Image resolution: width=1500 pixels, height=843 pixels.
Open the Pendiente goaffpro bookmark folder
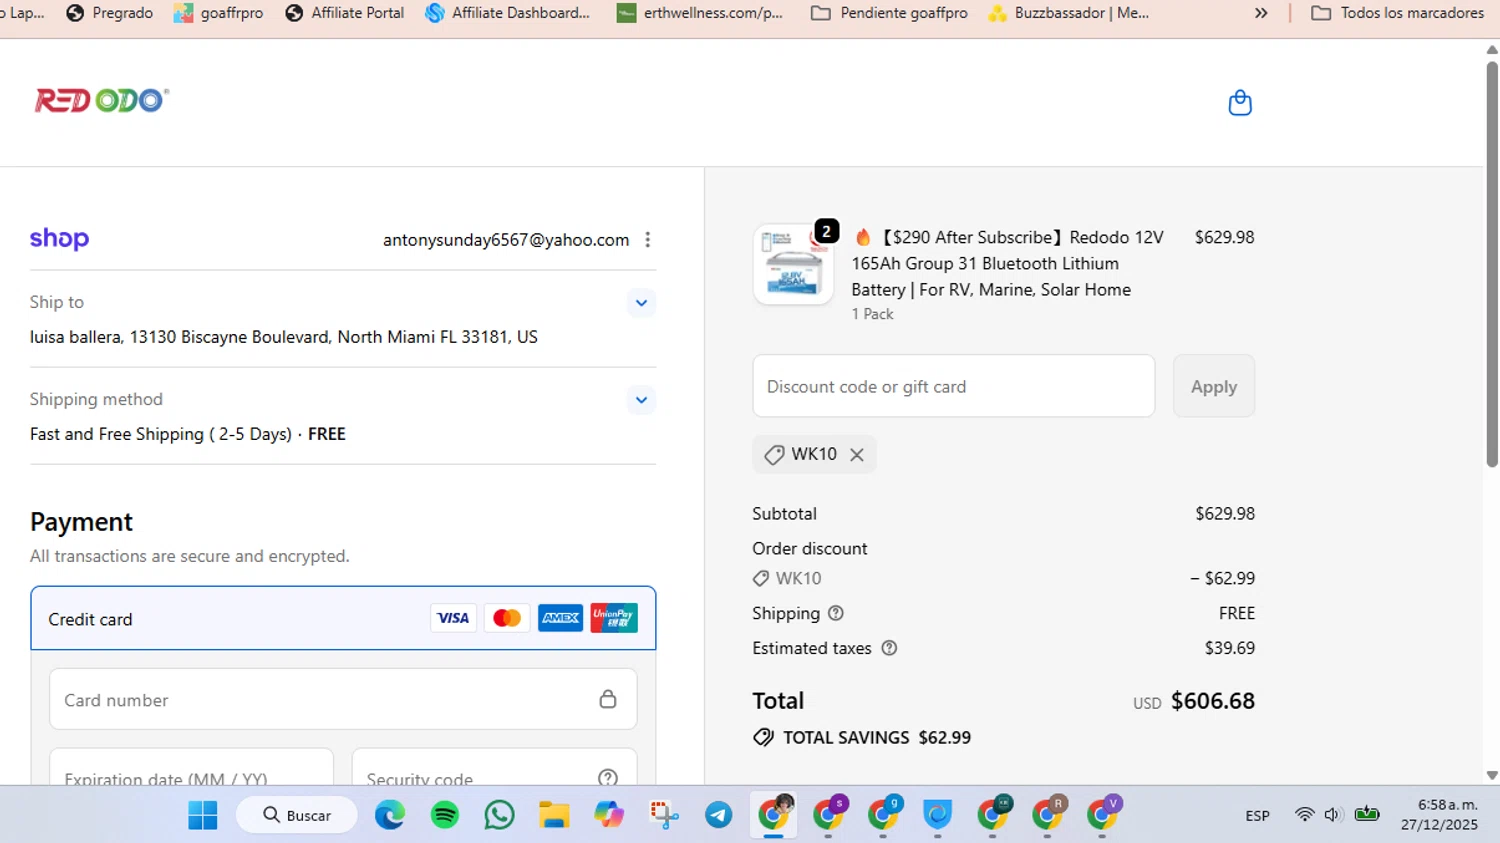889,13
